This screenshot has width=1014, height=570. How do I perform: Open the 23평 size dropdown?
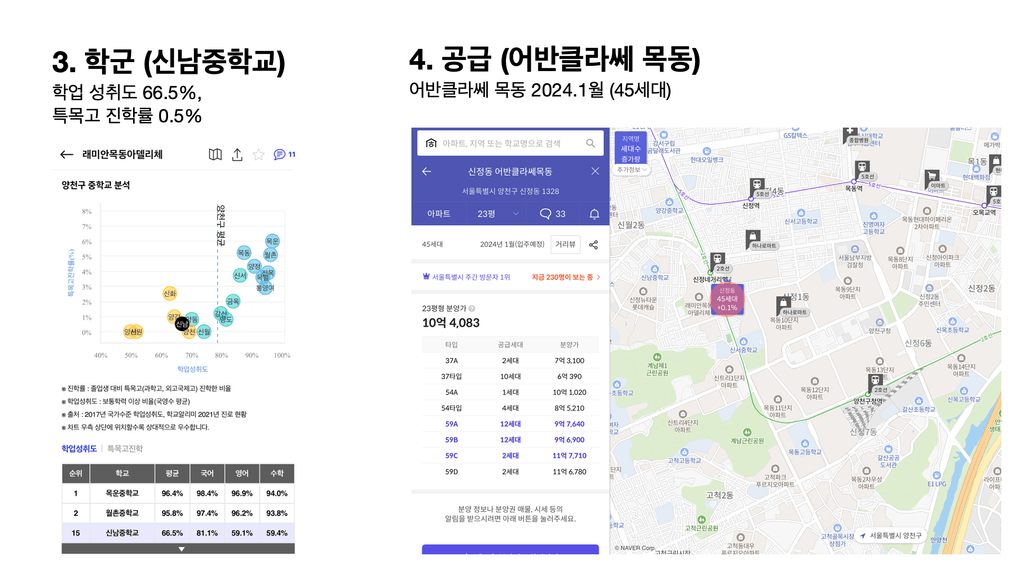pos(497,214)
